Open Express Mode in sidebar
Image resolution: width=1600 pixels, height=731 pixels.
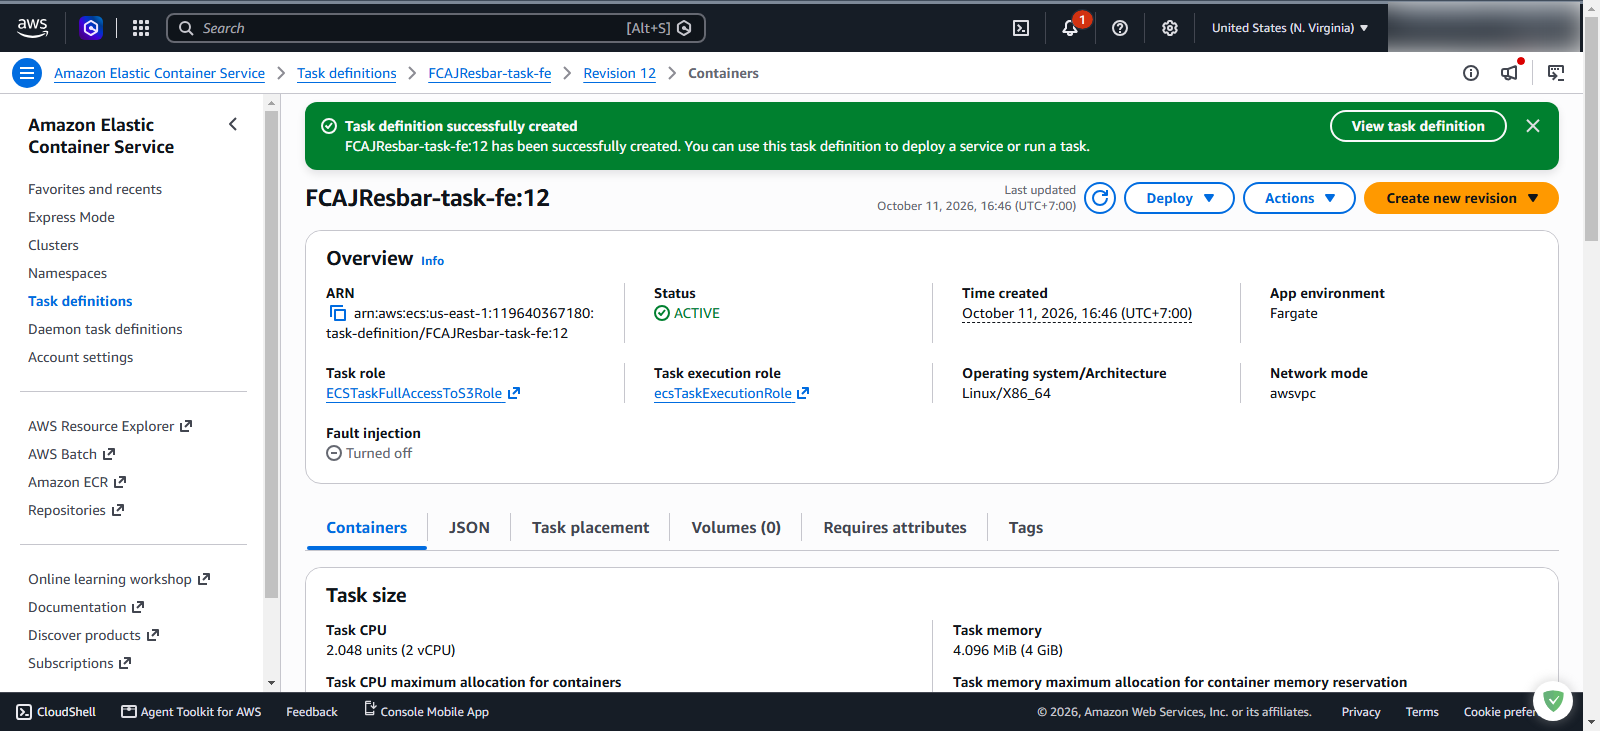click(x=71, y=217)
